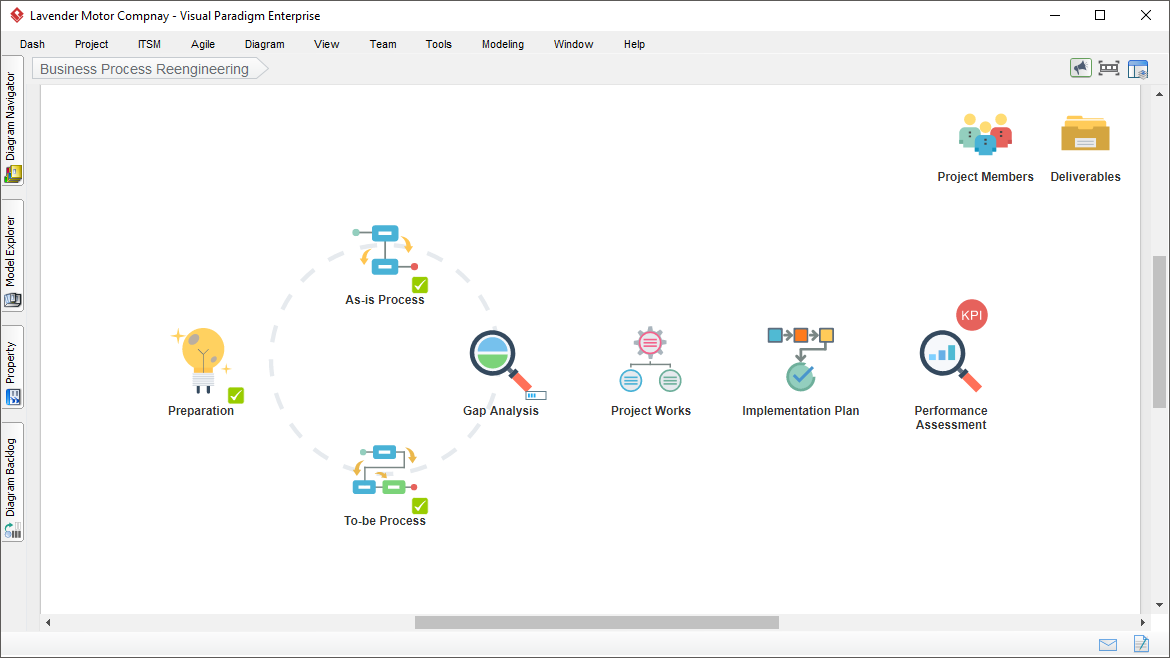1170x658 pixels.
Task: Minimize the Visual Paradigm window
Action: coord(1054,15)
